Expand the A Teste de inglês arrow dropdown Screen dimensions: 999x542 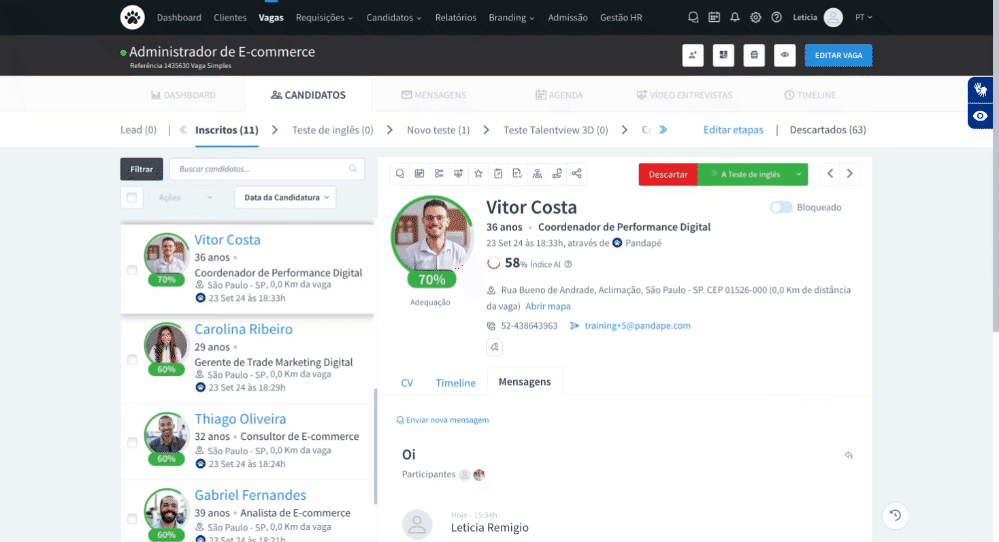(x=798, y=175)
